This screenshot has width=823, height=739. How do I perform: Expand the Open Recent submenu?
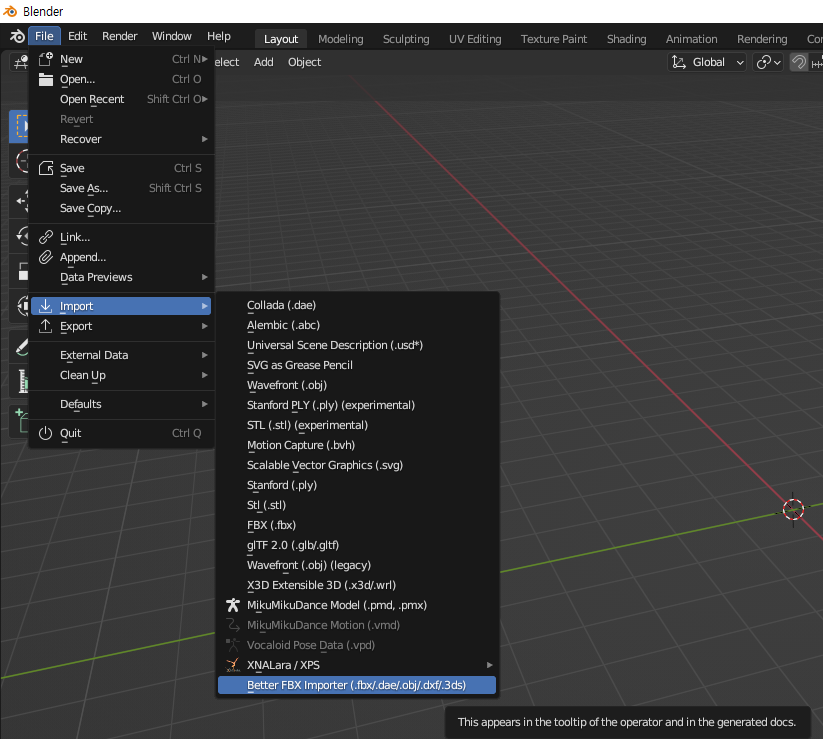click(x=121, y=99)
